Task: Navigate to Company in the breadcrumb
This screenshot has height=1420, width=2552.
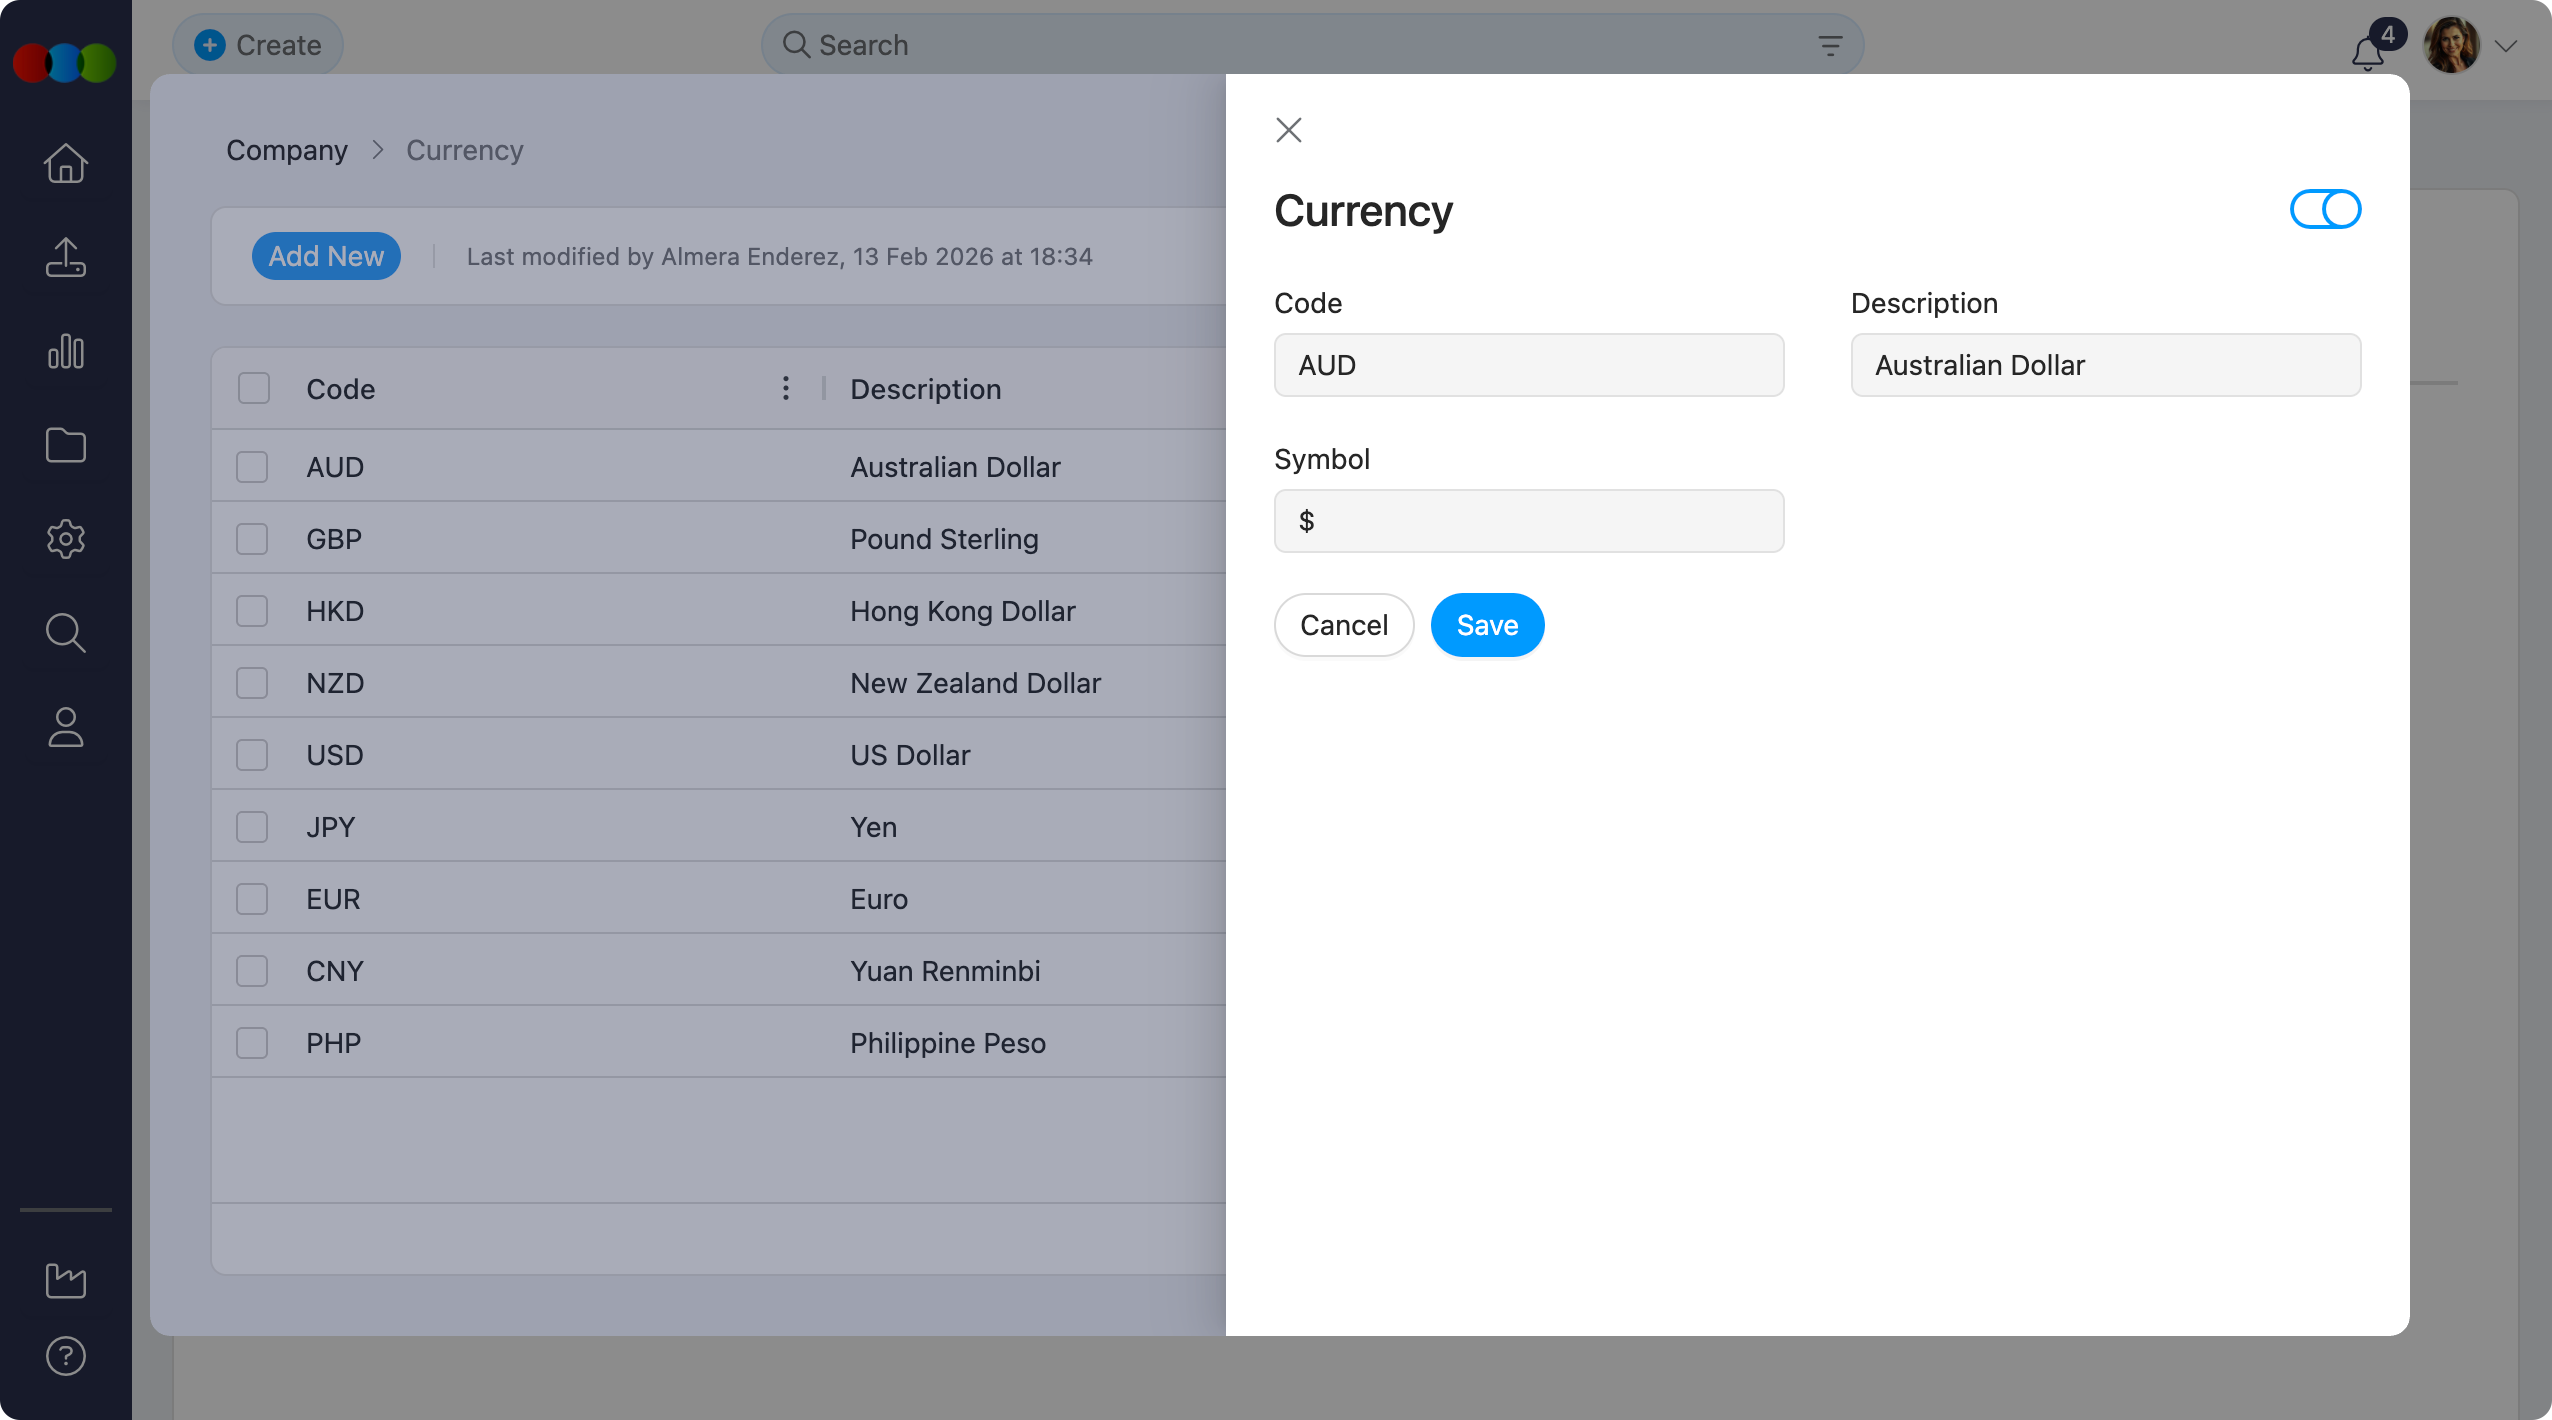Action: pyautogui.click(x=287, y=150)
